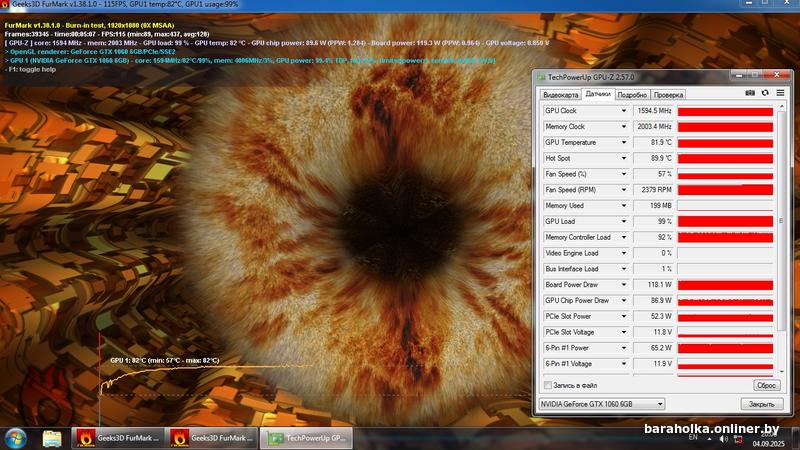
Task: Click the GPU Load red graph bar
Action: (724, 221)
